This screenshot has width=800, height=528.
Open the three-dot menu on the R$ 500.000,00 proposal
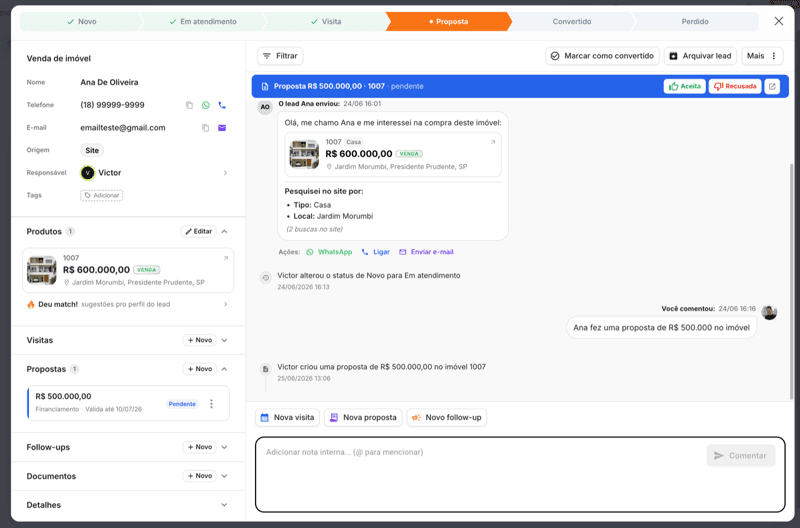click(x=211, y=404)
